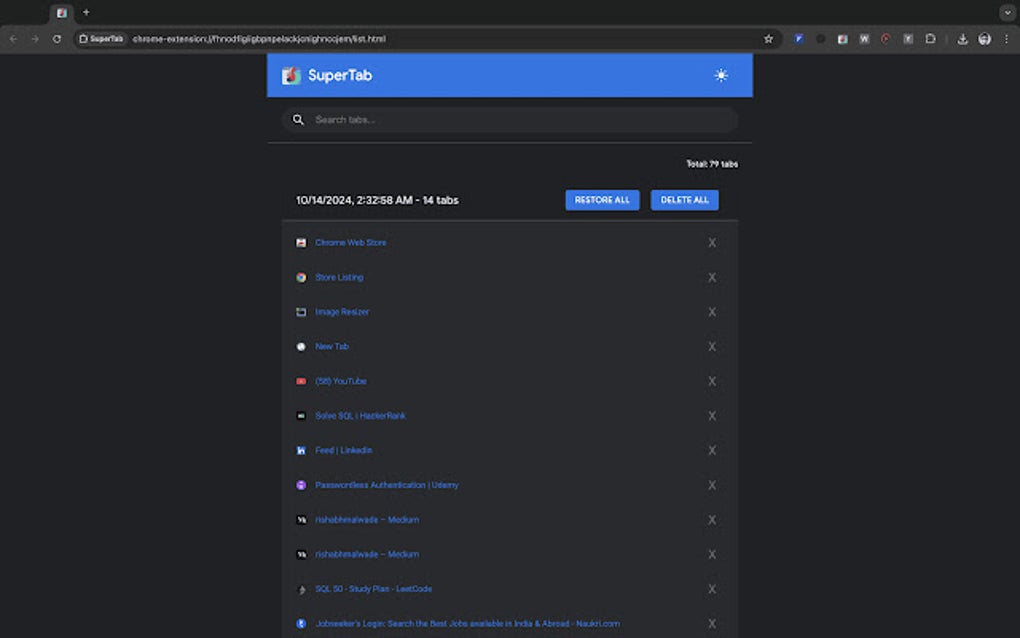Click the DELETE ALL button
This screenshot has width=1020, height=638.
point(684,199)
